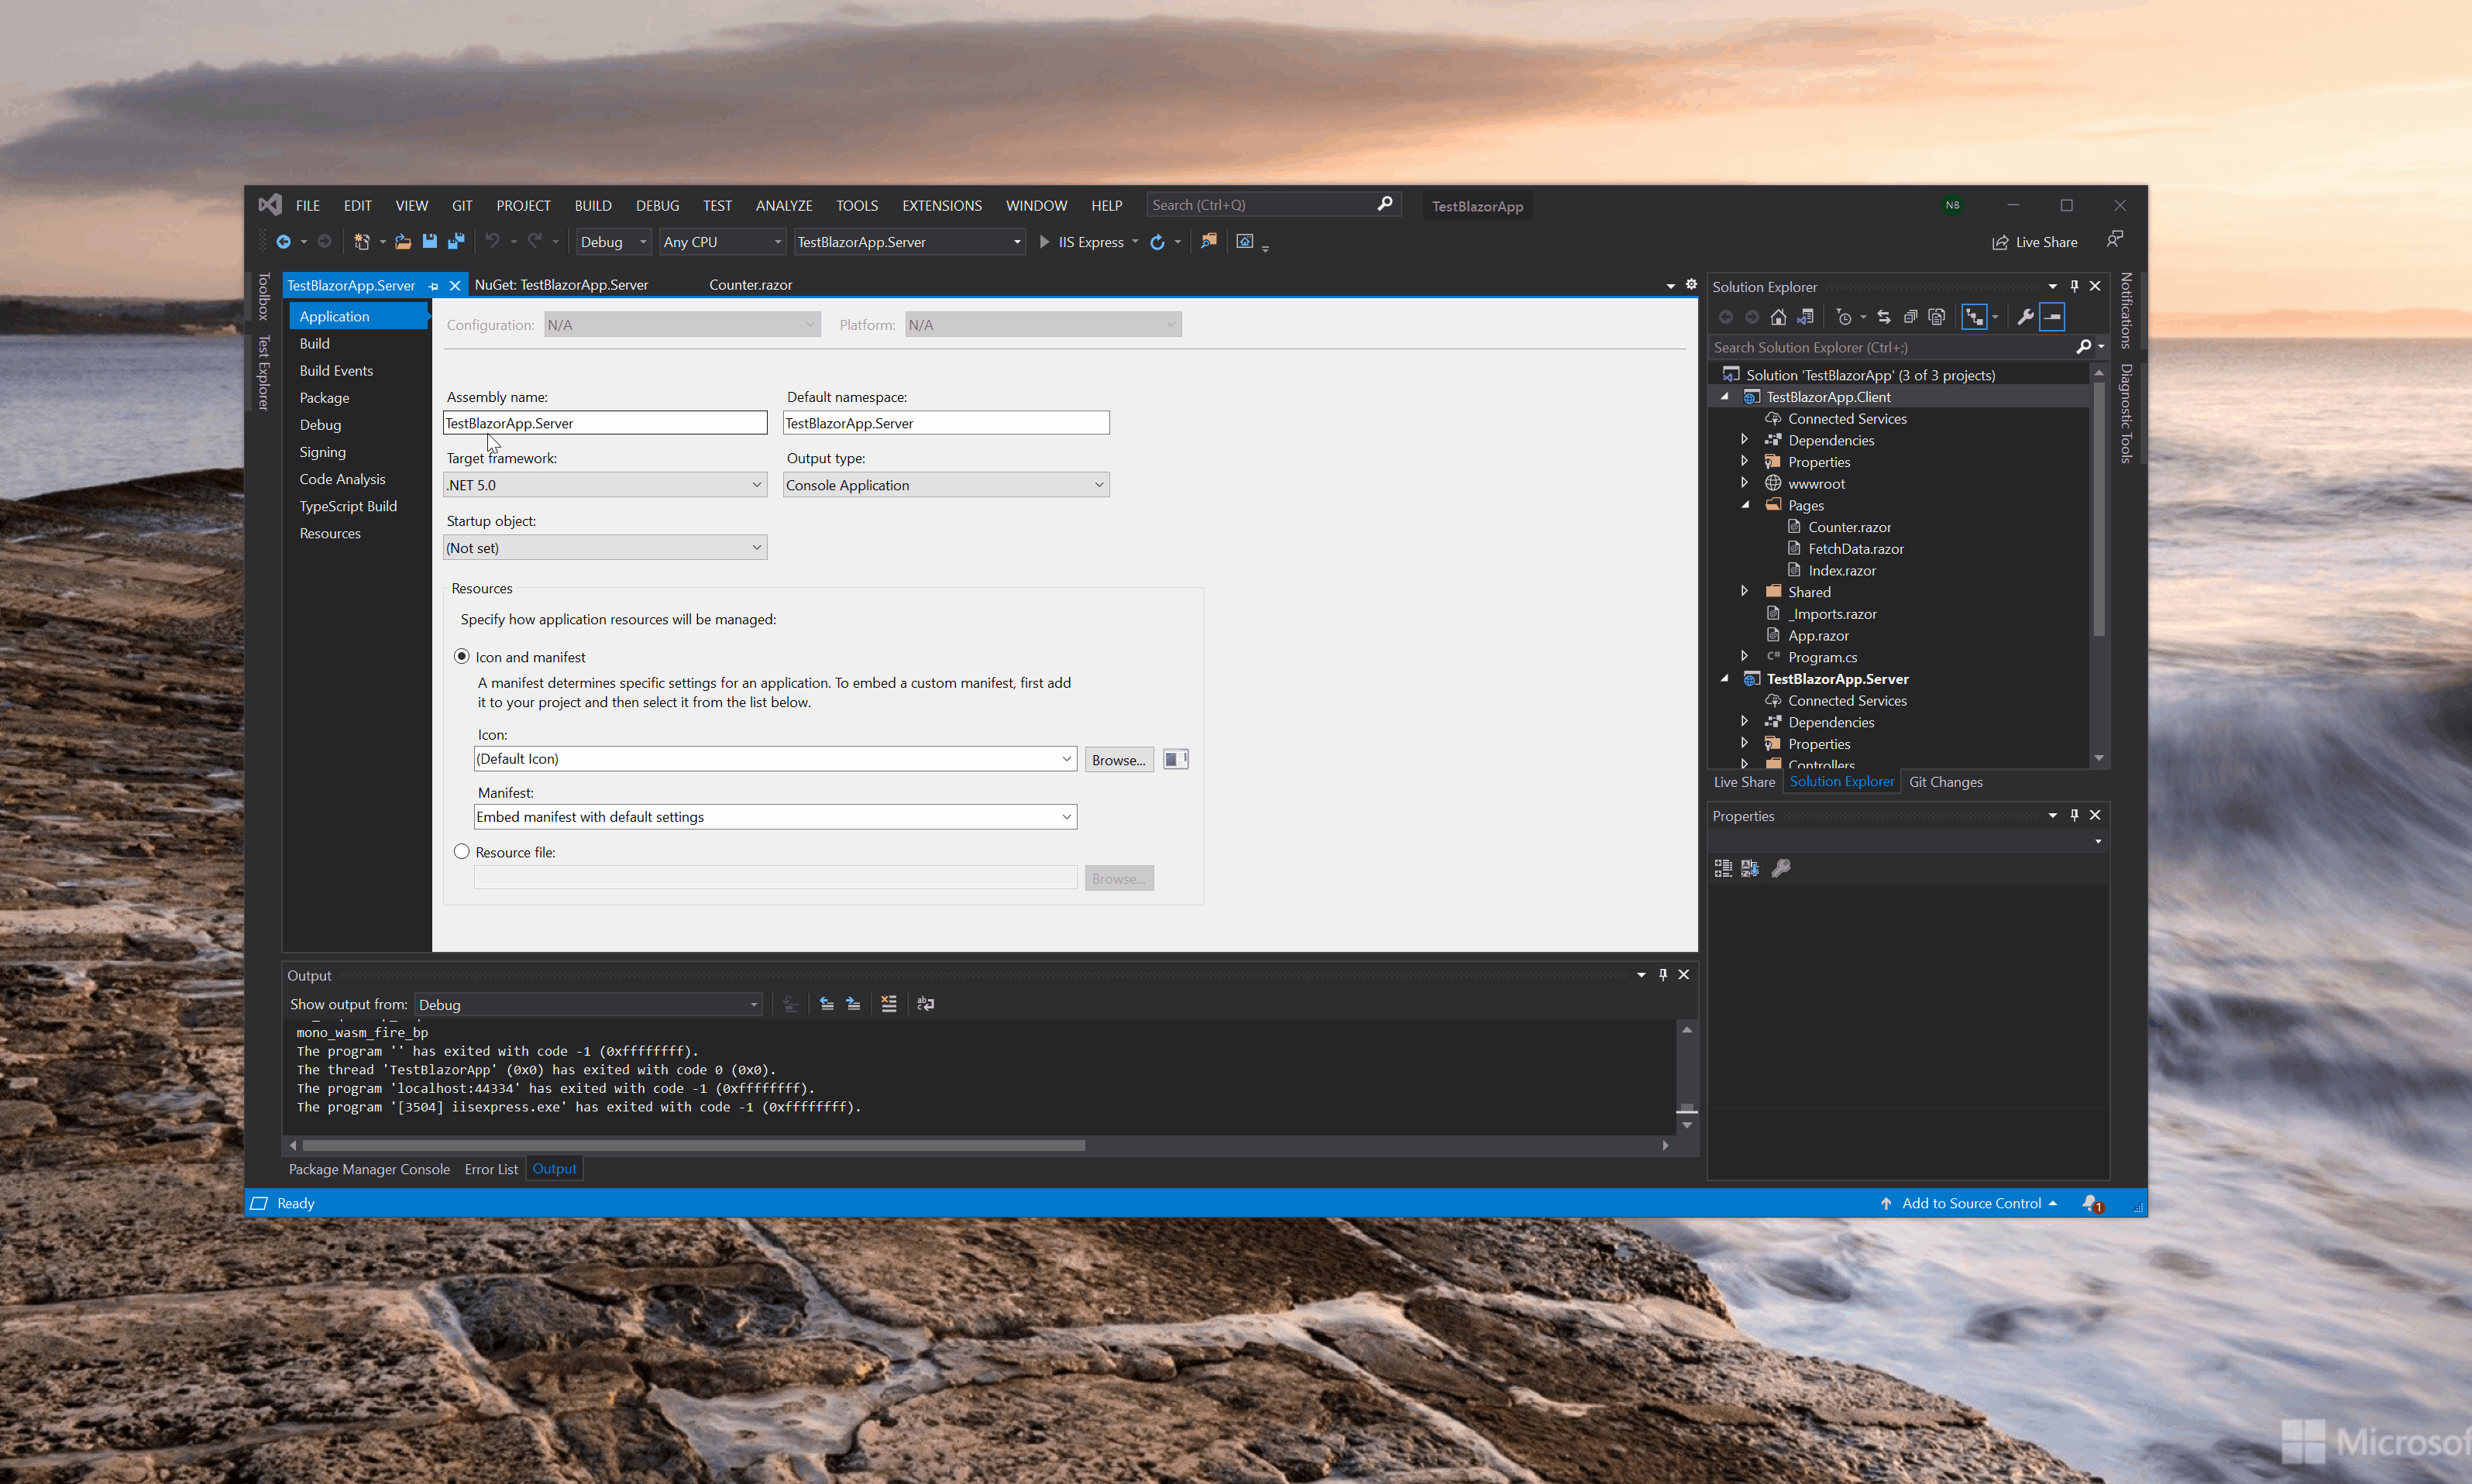Click the Solution Explorer Home icon

click(x=1778, y=317)
